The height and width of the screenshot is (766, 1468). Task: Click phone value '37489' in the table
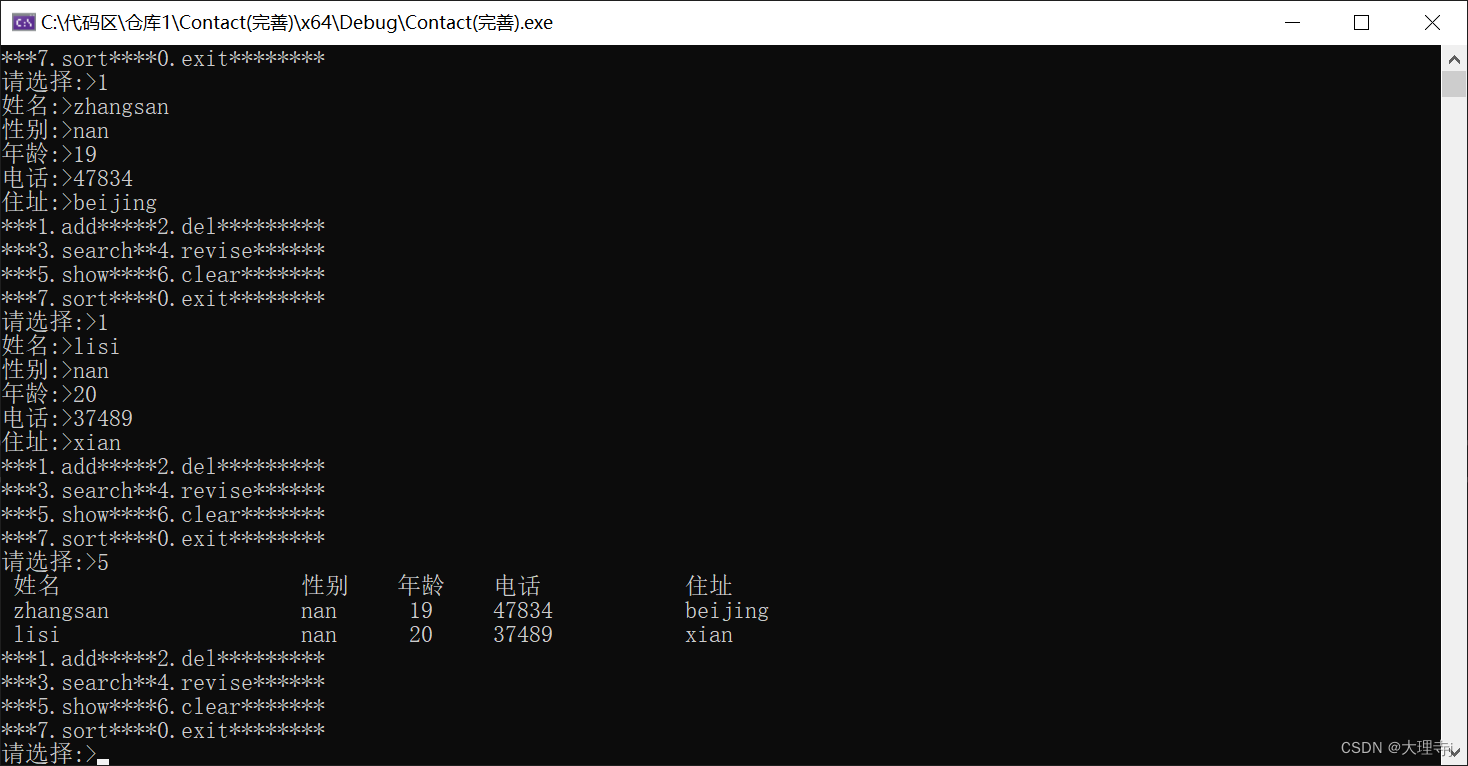[x=523, y=635]
